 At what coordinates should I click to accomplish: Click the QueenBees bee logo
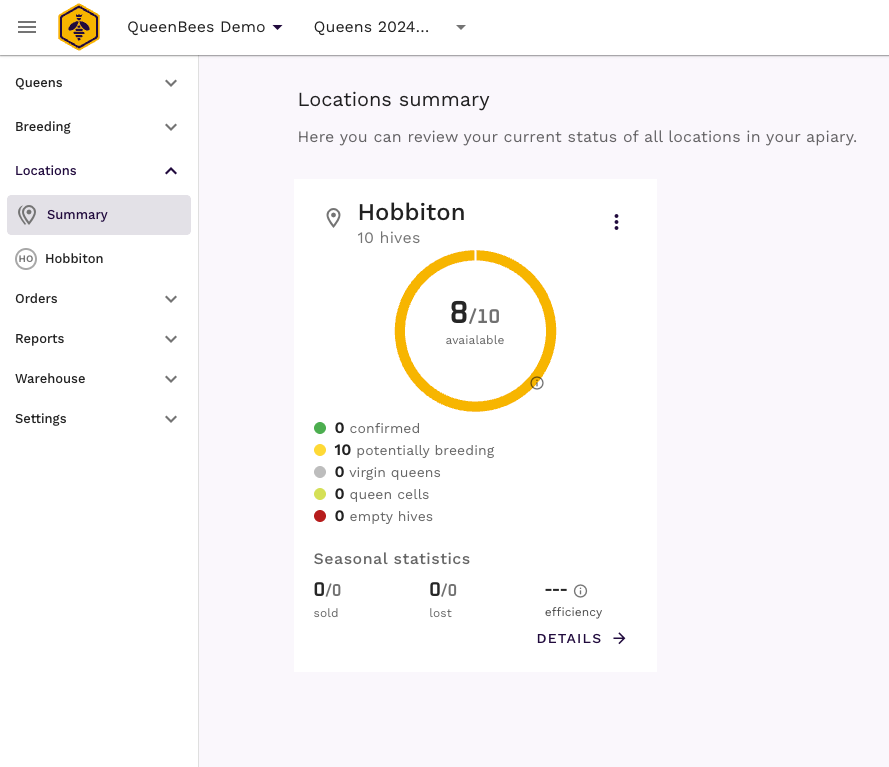coord(79,27)
